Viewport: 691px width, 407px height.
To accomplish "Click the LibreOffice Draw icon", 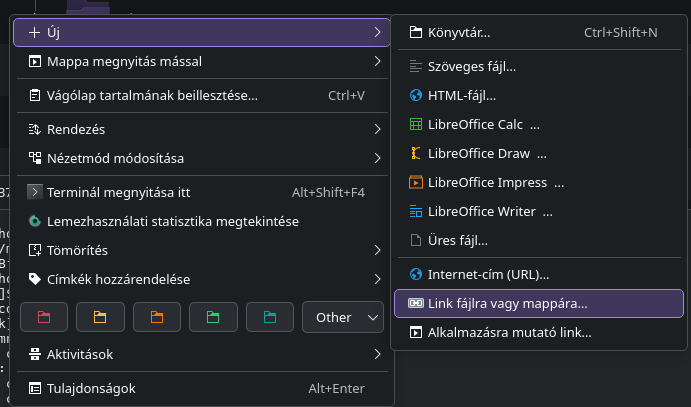I will (x=417, y=154).
